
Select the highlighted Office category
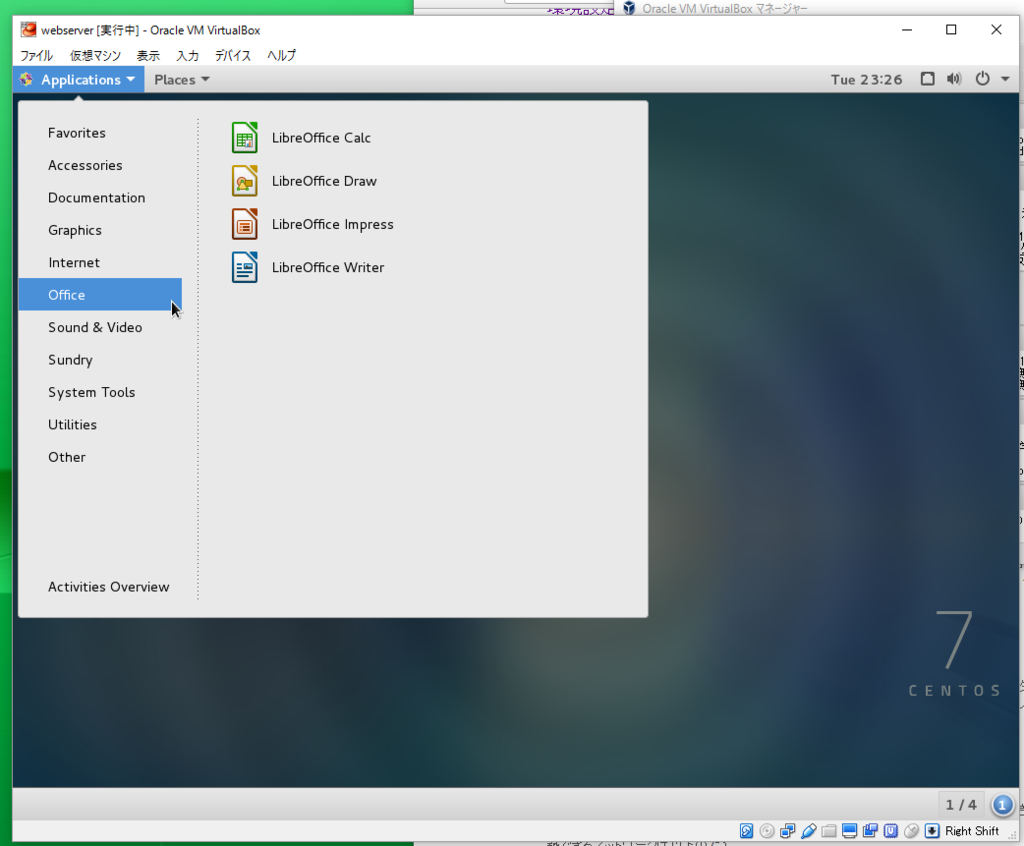click(x=100, y=295)
